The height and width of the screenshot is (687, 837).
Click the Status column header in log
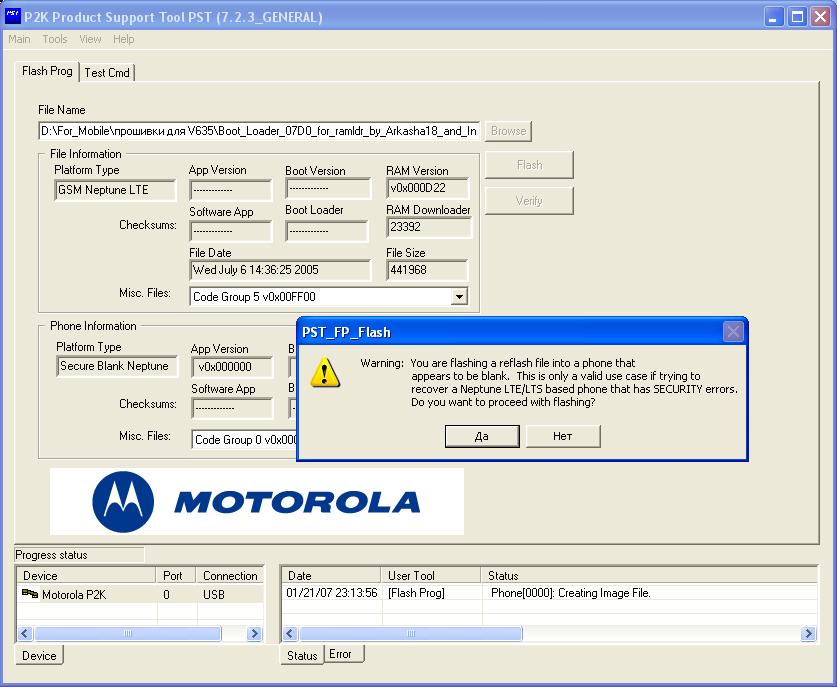pos(650,575)
